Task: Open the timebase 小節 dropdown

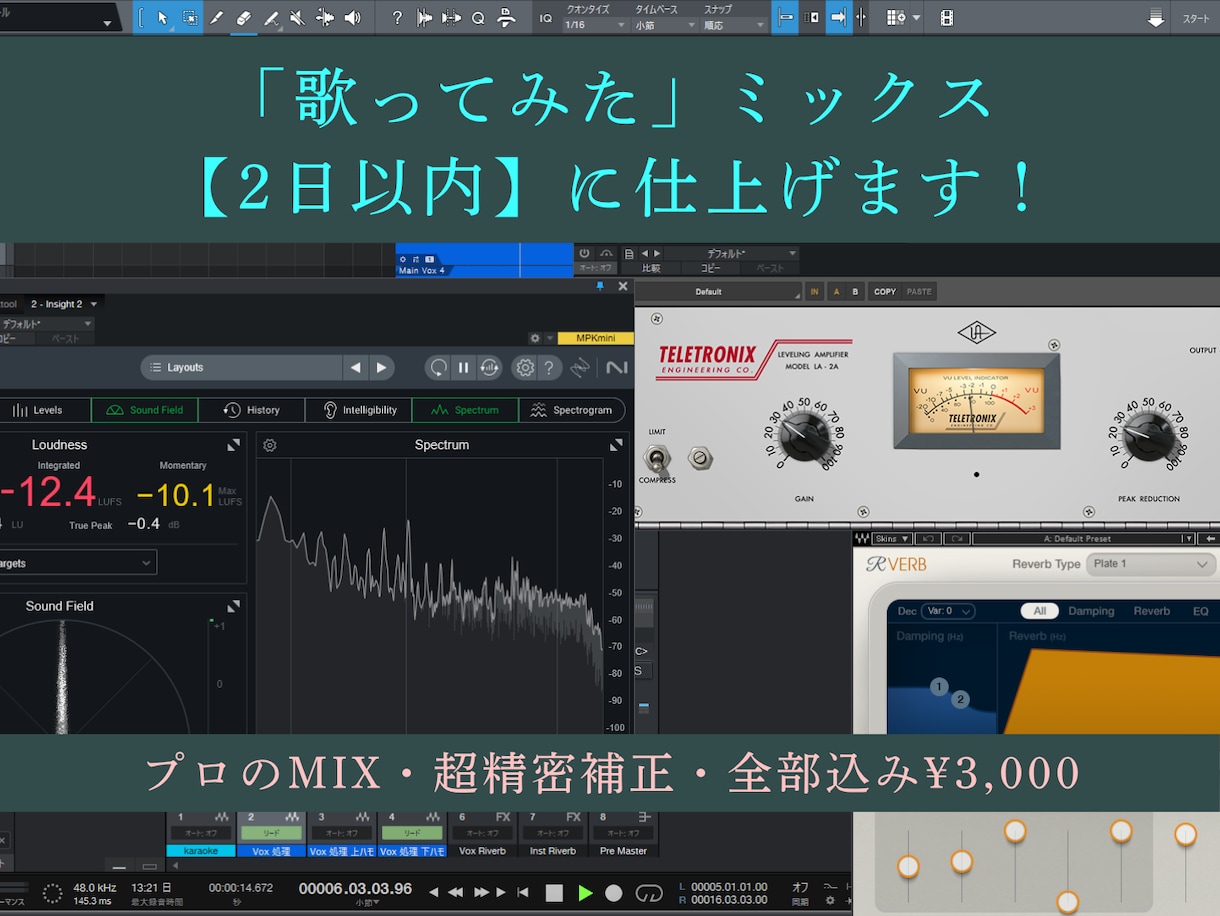Action: click(665, 25)
